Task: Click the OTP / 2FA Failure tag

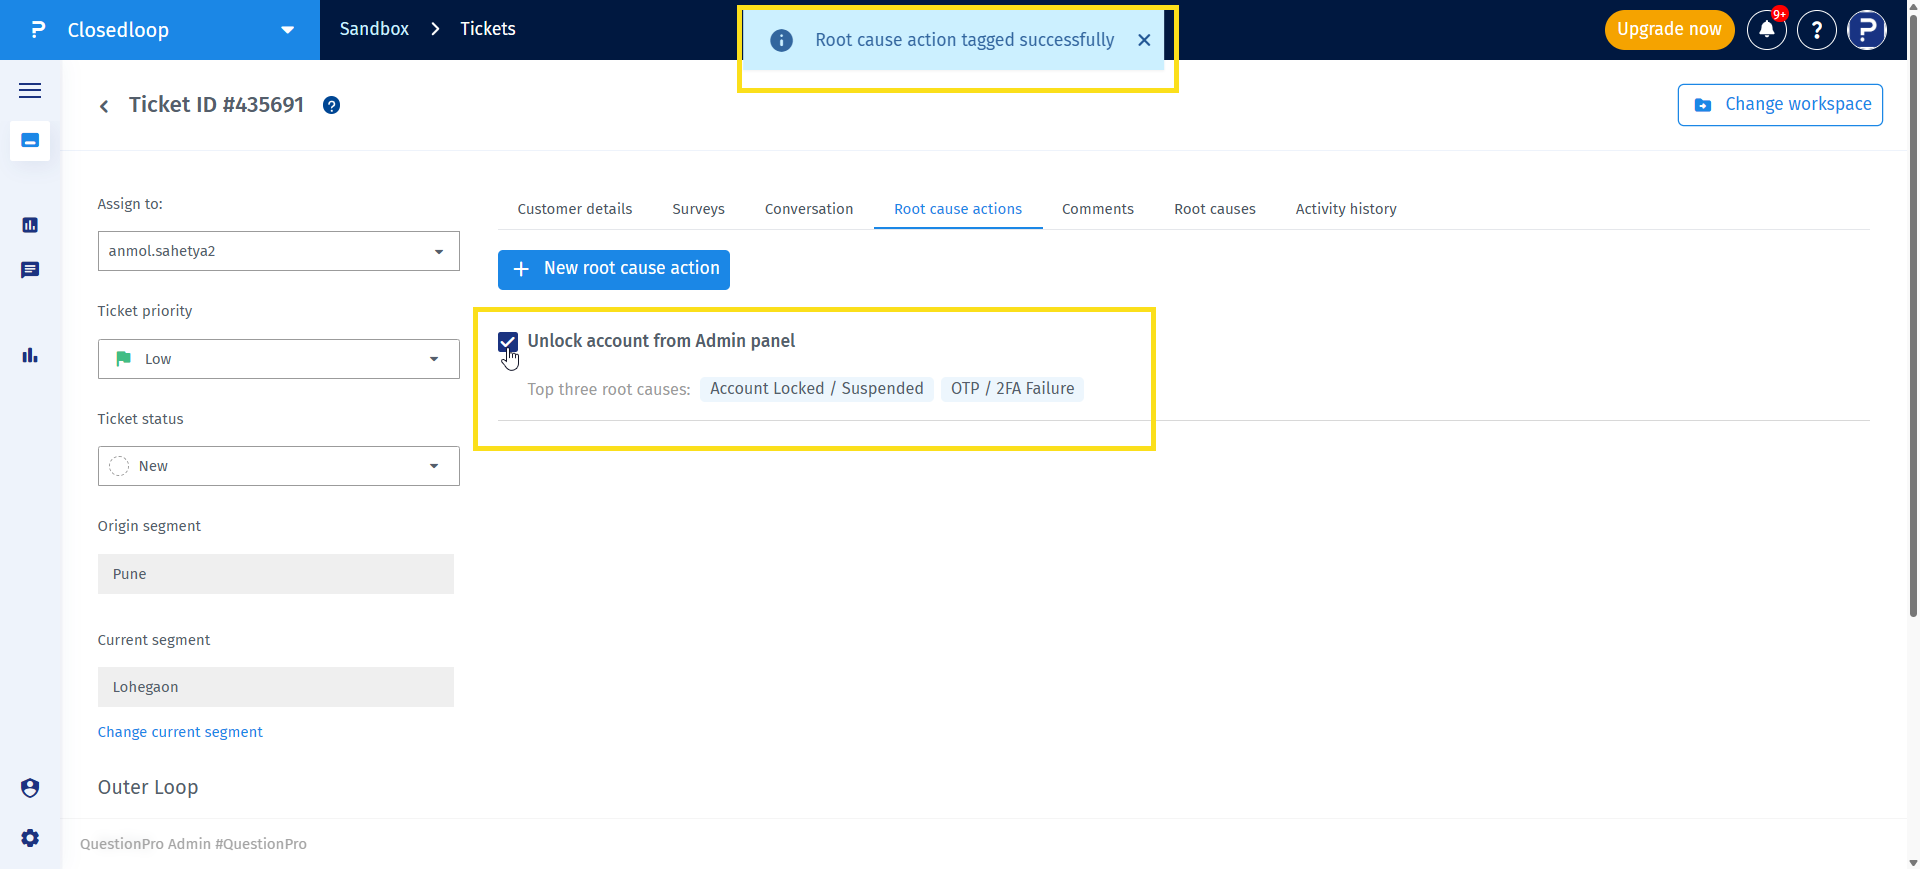Action: (x=1012, y=389)
